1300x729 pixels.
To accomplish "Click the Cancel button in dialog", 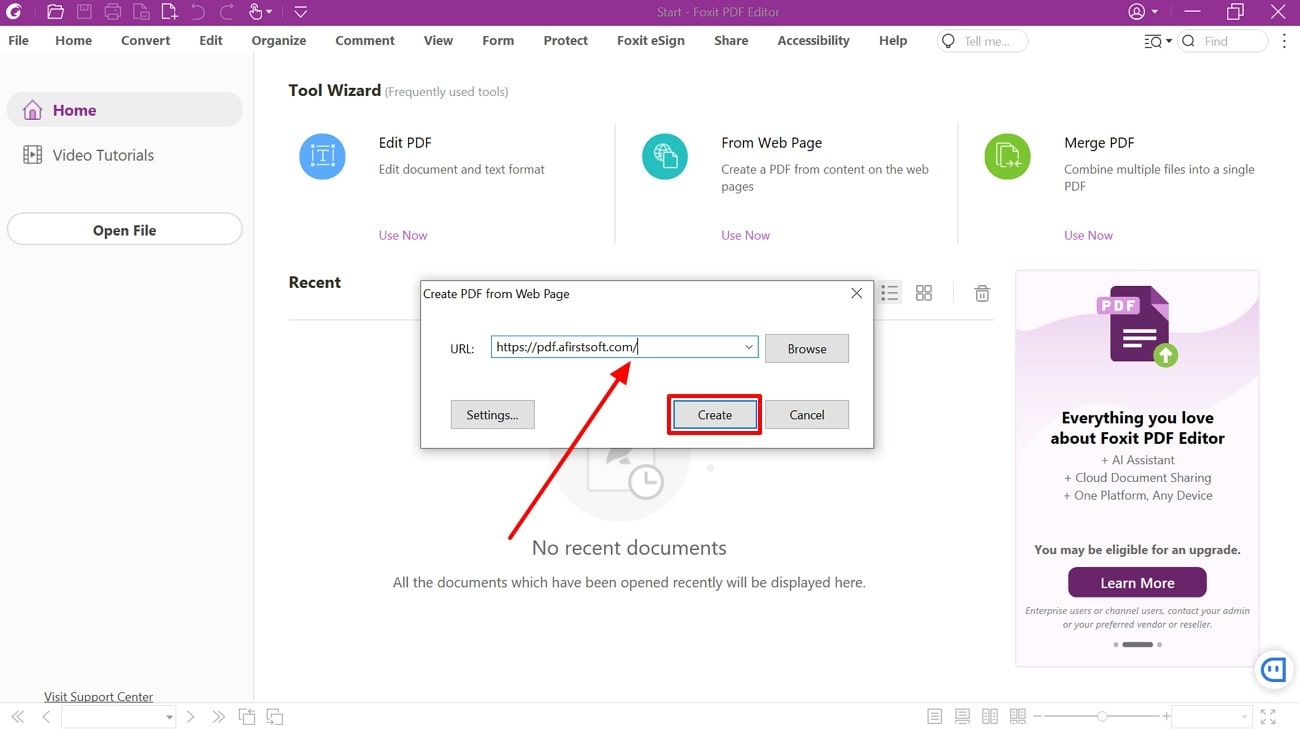I will point(807,415).
